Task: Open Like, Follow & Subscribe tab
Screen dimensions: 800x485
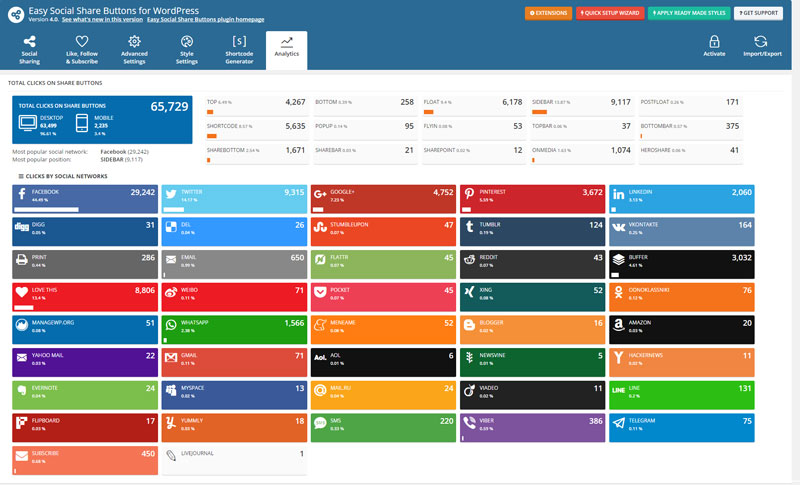Action: [x=82, y=50]
